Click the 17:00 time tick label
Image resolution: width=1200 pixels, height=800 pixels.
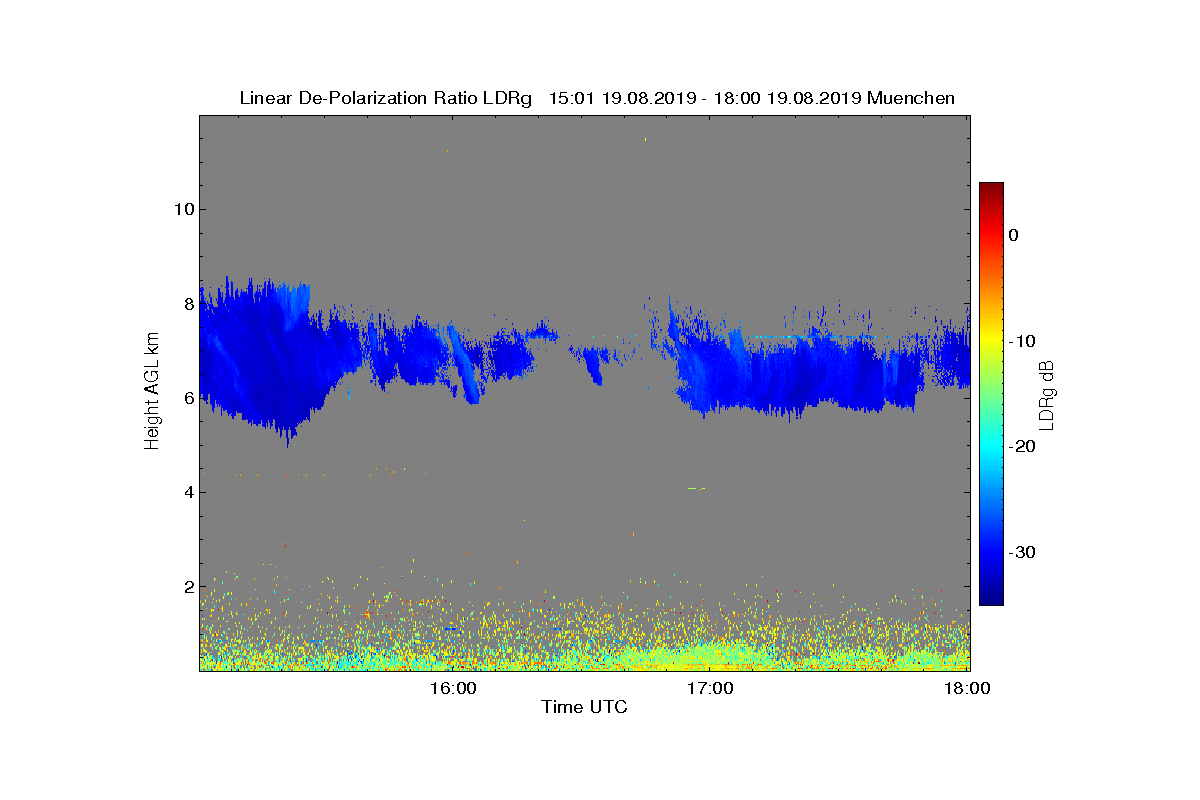click(711, 688)
